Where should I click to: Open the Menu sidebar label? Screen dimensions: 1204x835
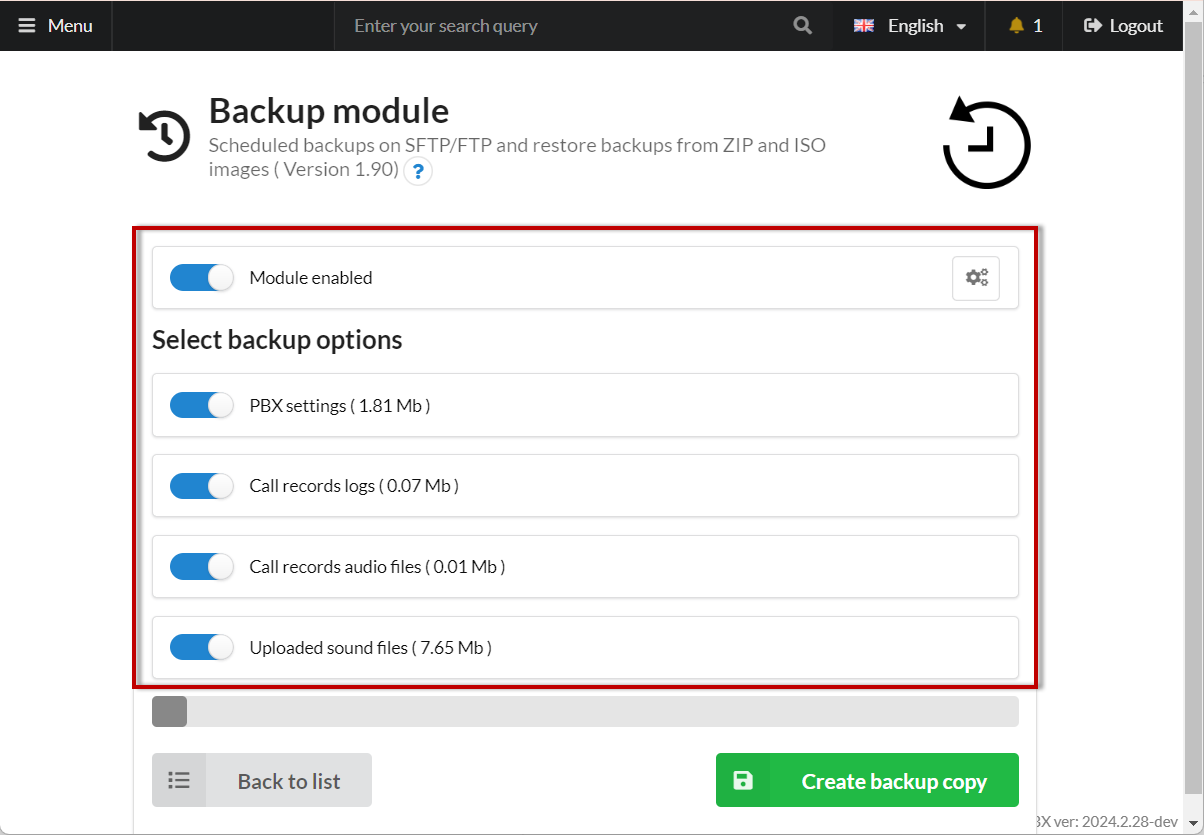coord(70,26)
